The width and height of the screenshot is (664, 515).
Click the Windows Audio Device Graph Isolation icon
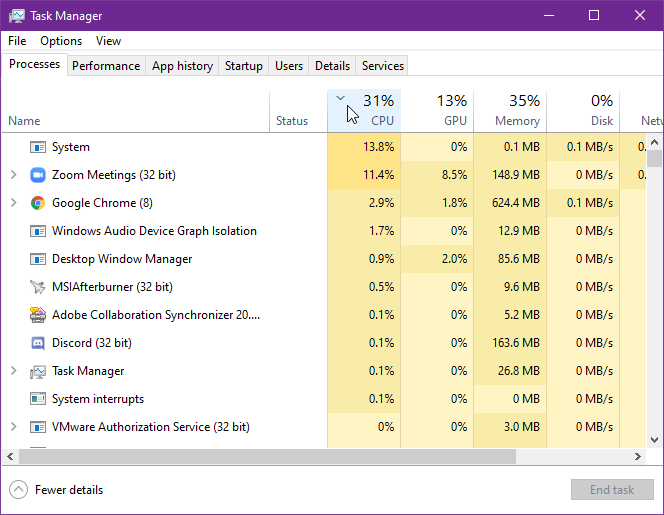(x=38, y=231)
